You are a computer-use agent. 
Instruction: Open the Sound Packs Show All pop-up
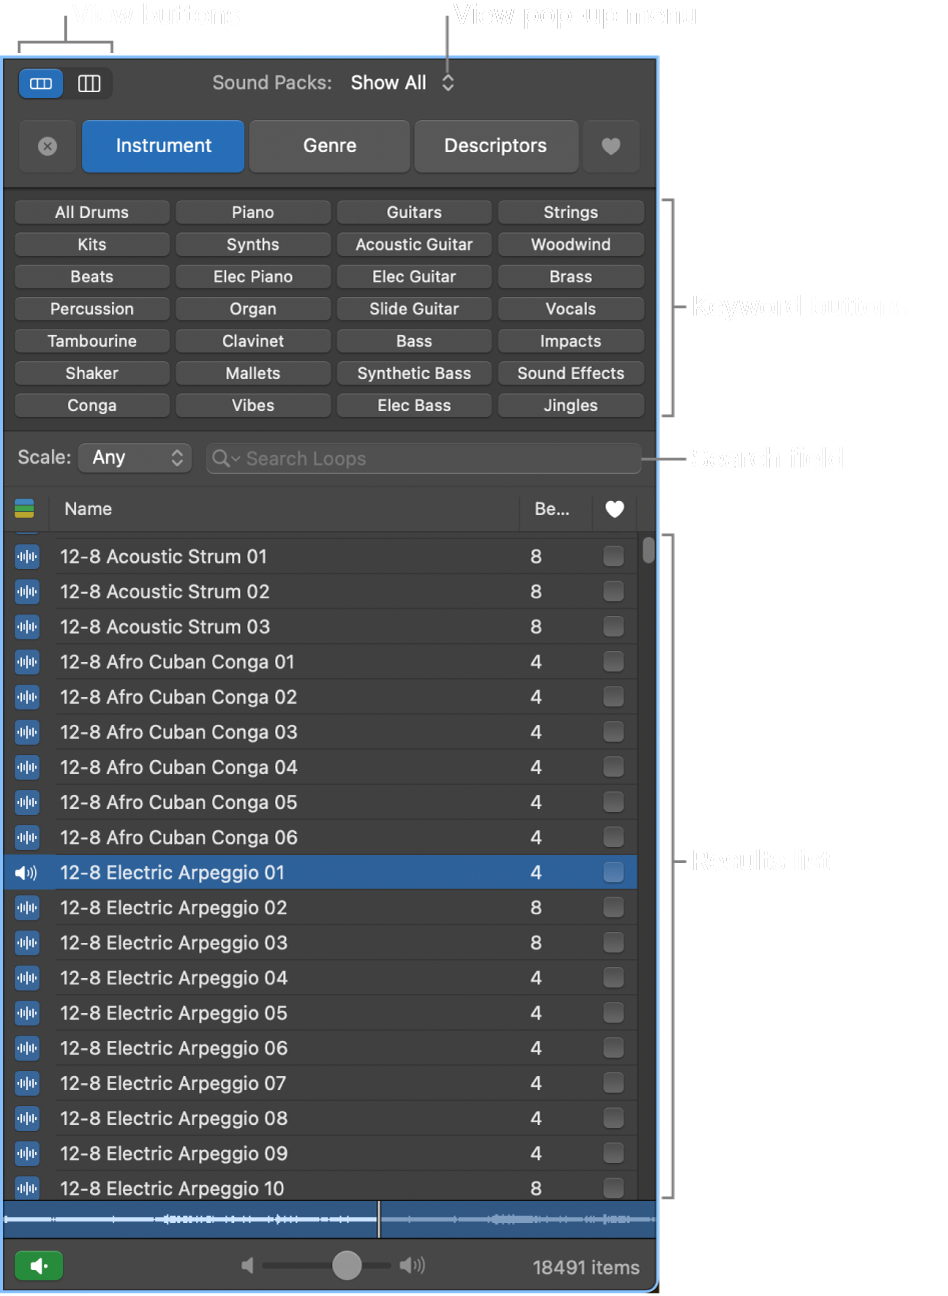click(x=402, y=83)
